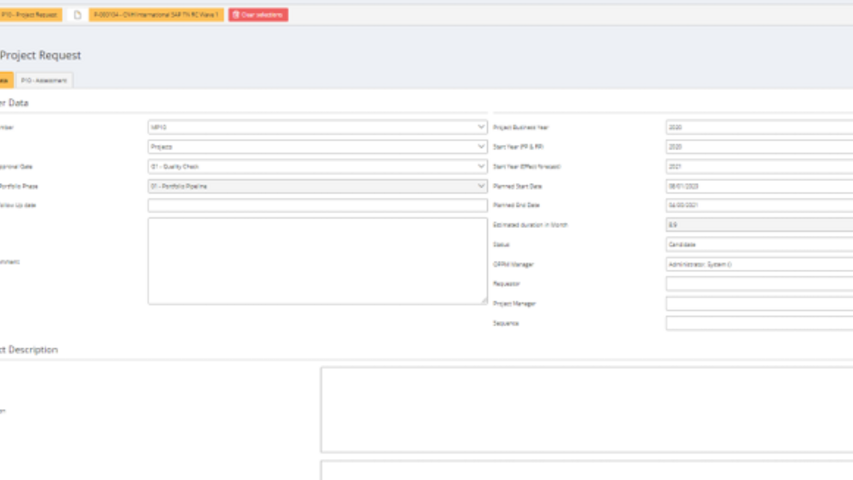The height and width of the screenshot is (480, 853).
Task: Open the P10 - Project Request breadcrumb
Action: pyautogui.click(x=30, y=15)
